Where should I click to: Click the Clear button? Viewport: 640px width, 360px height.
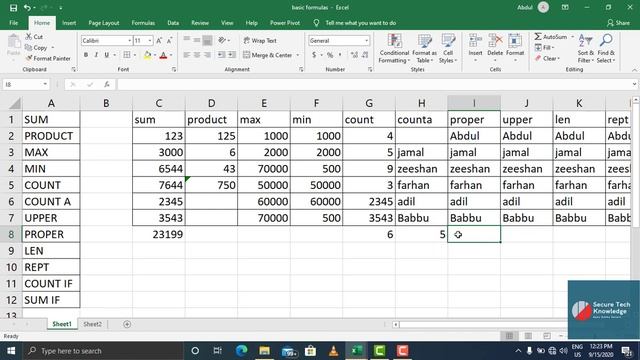[x=547, y=58]
